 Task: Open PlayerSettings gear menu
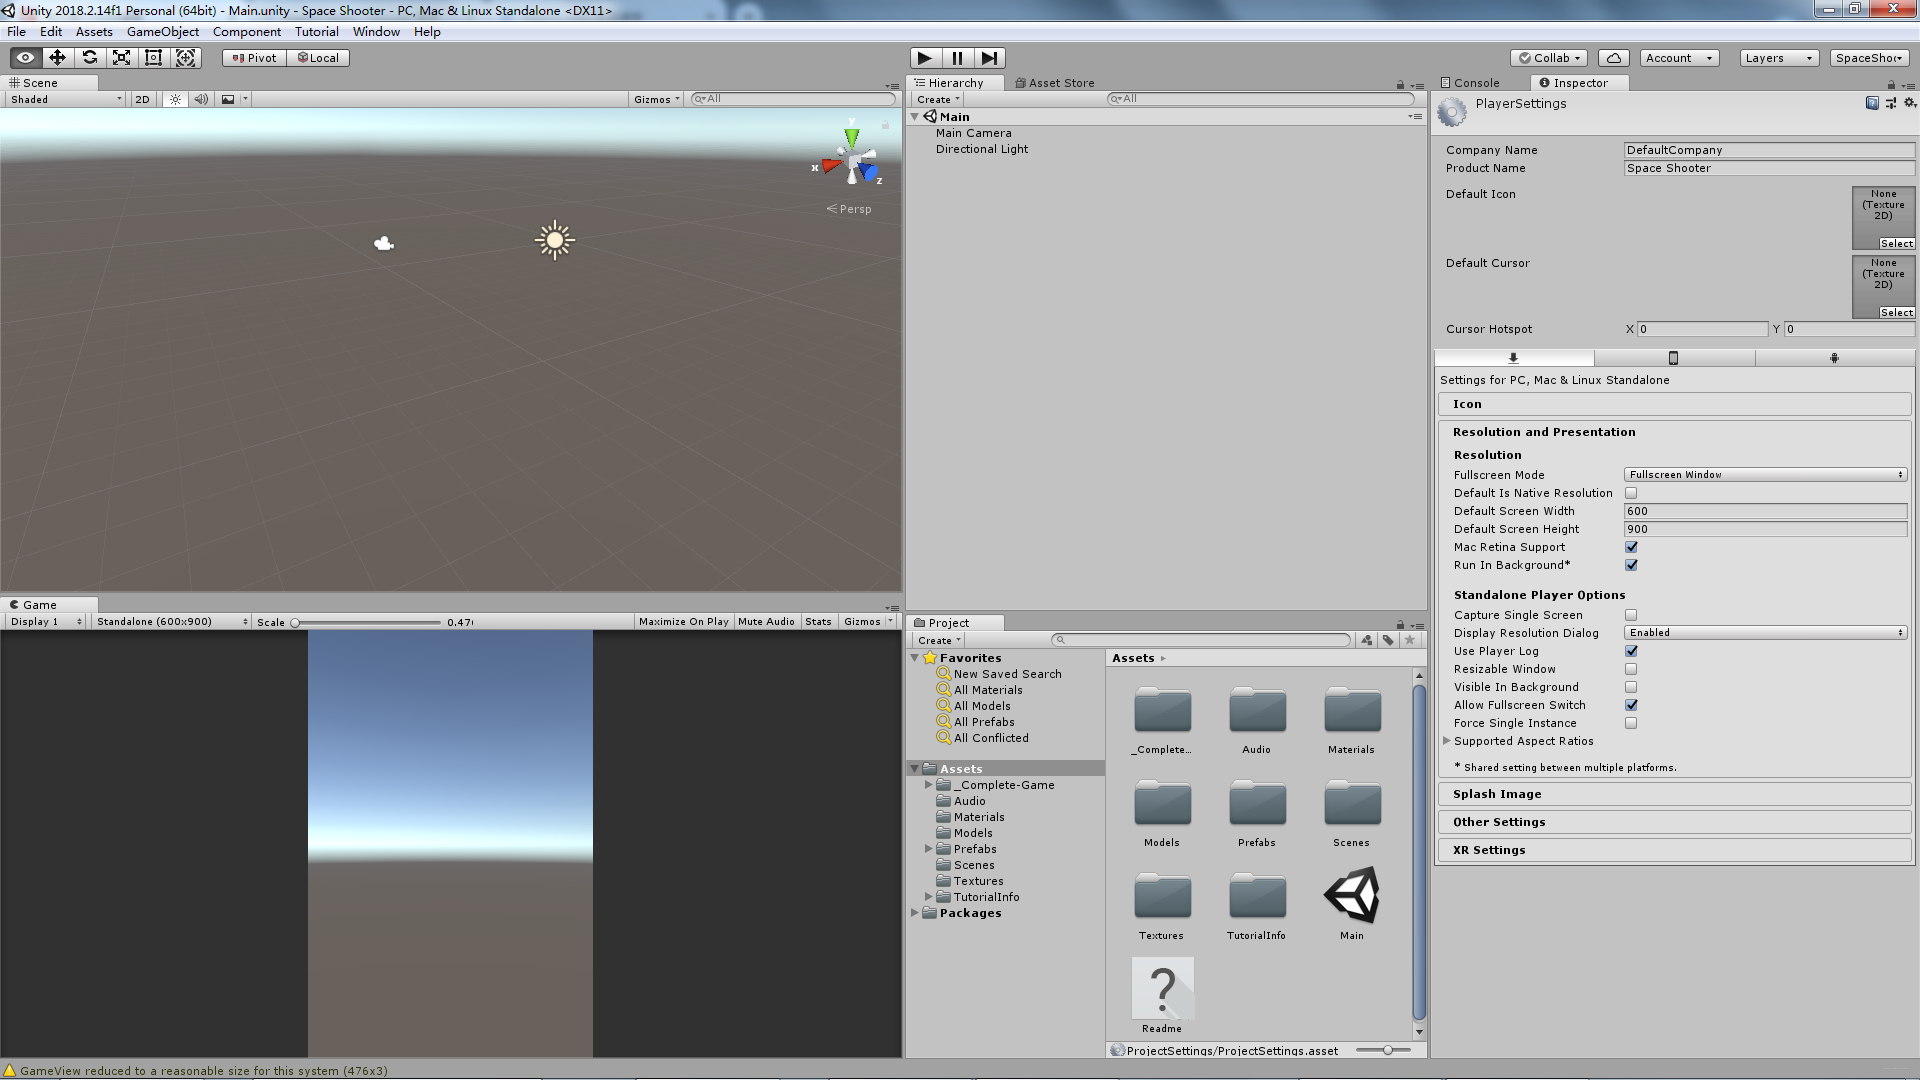tap(1909, 103)
